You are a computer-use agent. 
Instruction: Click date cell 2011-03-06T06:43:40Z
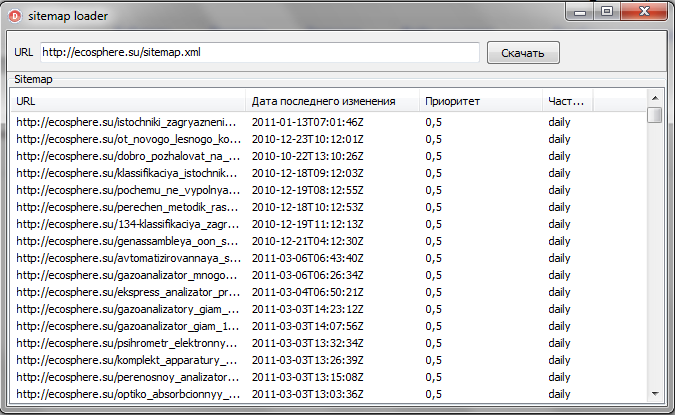pos(307,258)
